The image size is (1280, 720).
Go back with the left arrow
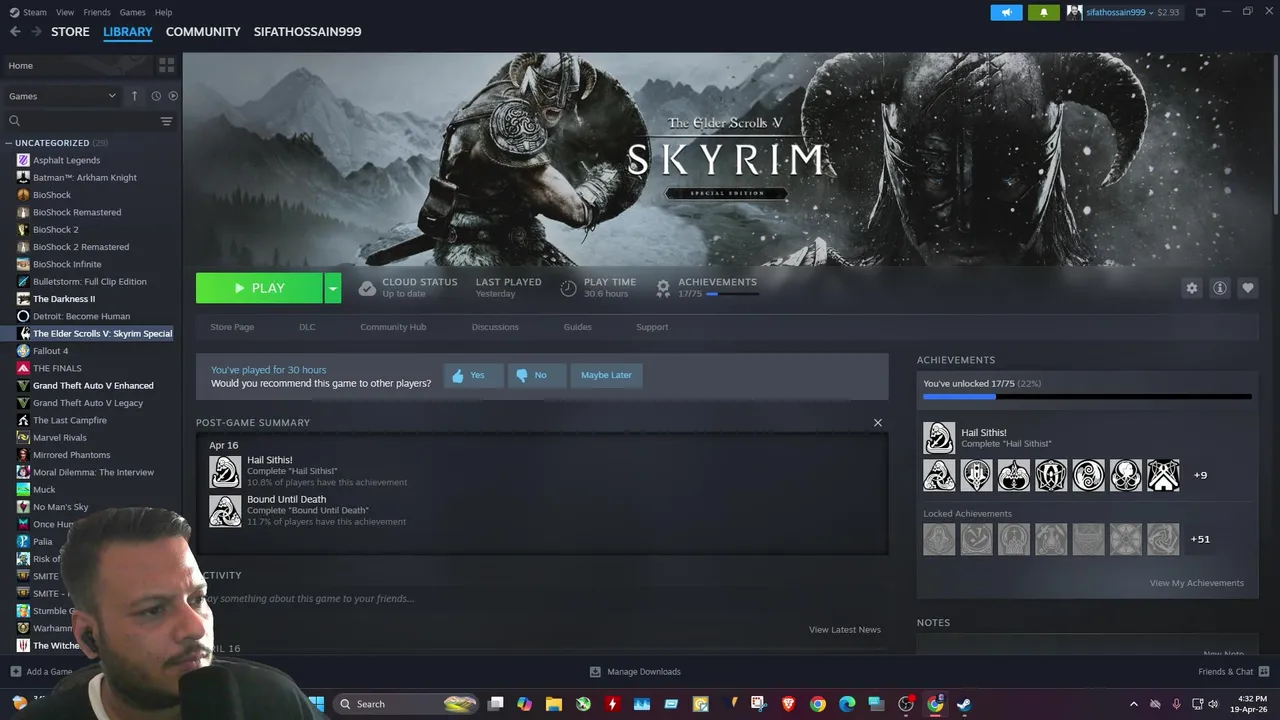pos(15,32)
